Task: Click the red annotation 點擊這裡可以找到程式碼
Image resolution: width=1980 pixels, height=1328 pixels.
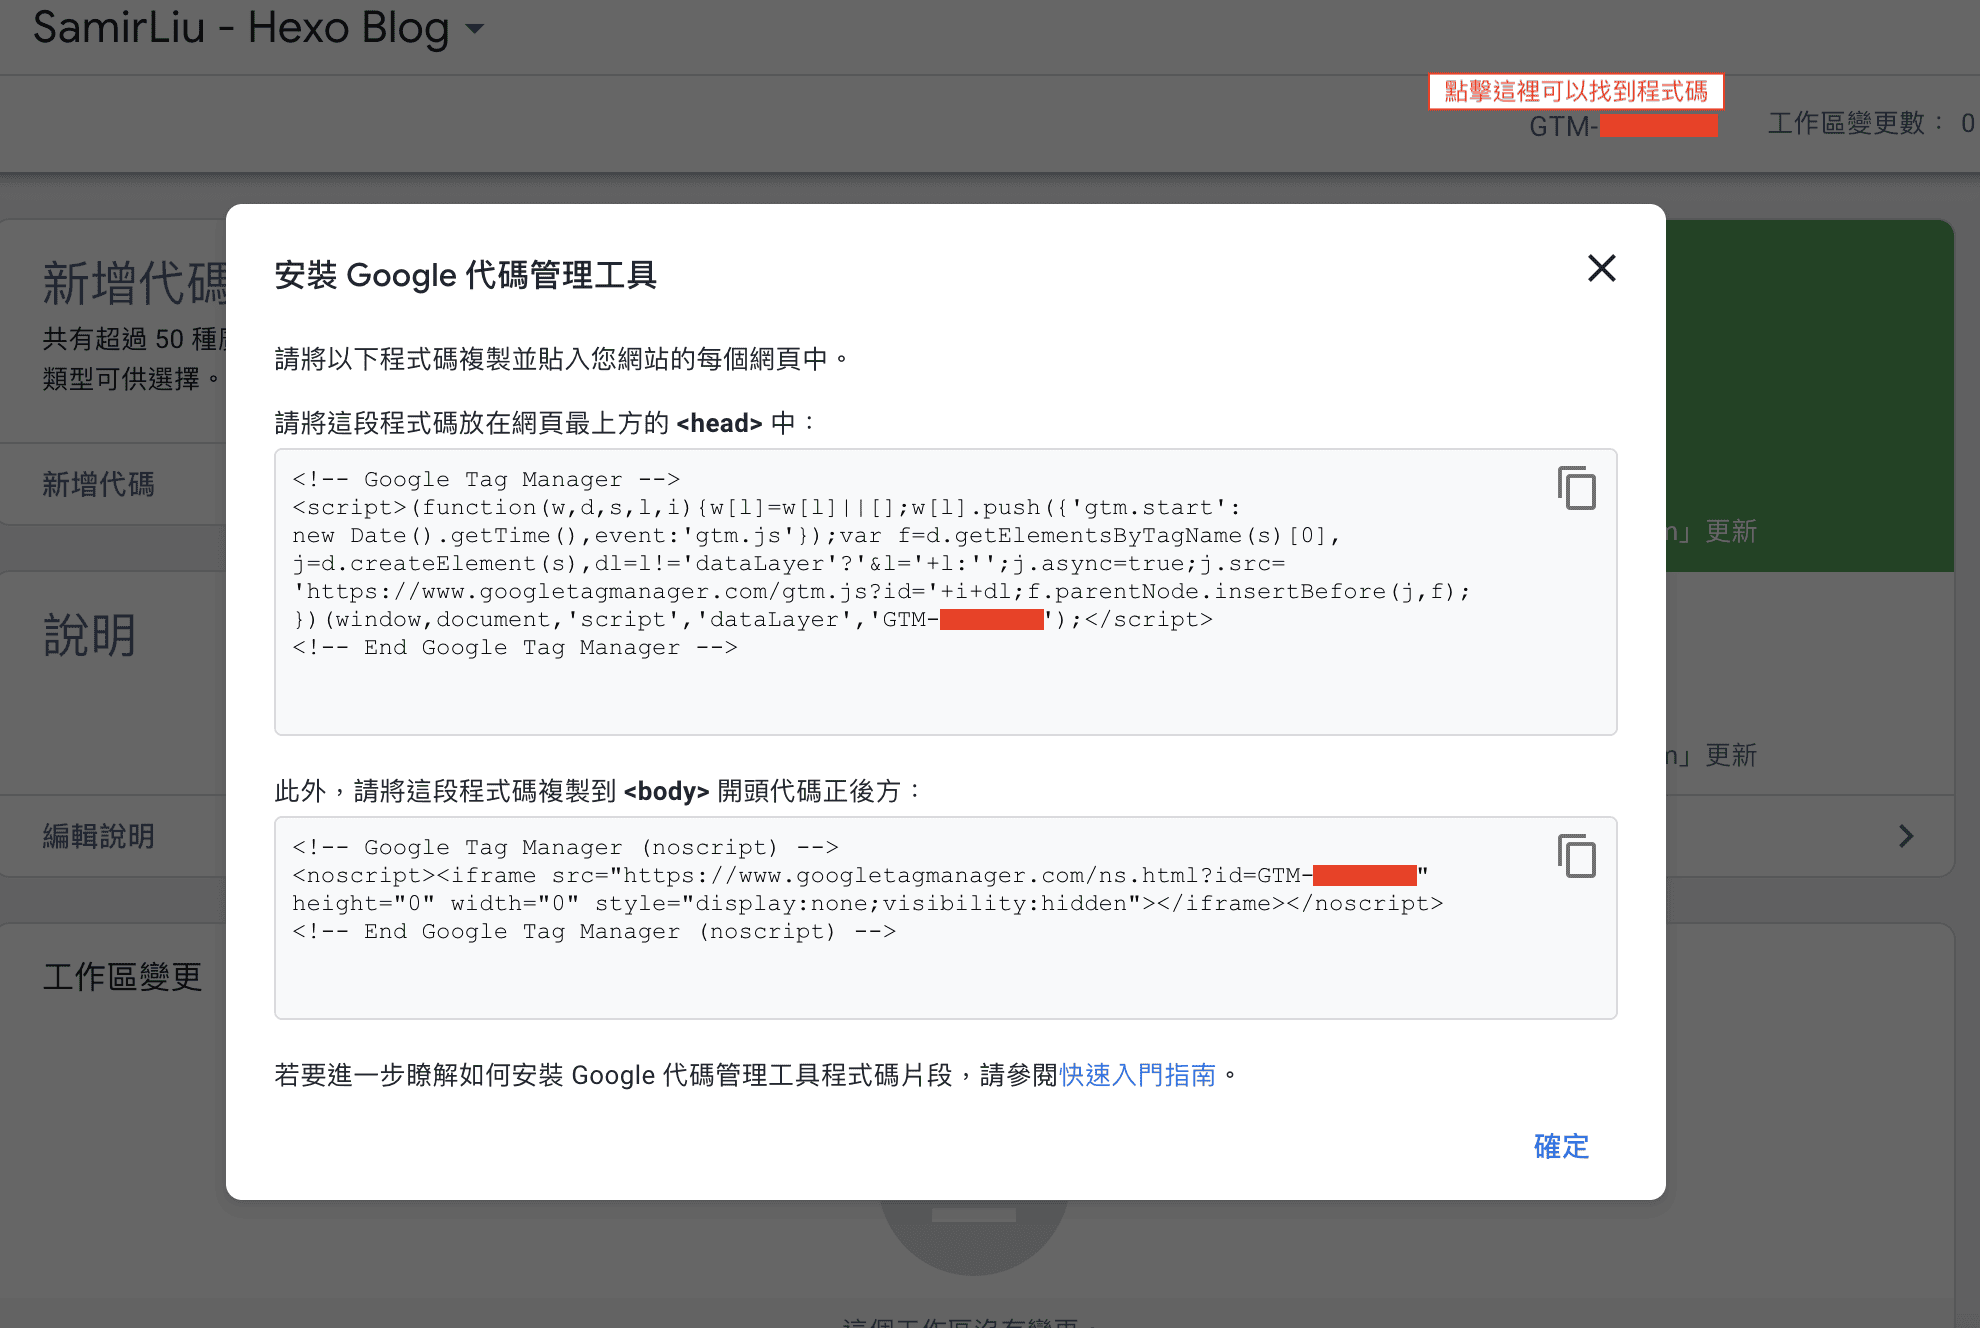Action: tap(1575, 91)
